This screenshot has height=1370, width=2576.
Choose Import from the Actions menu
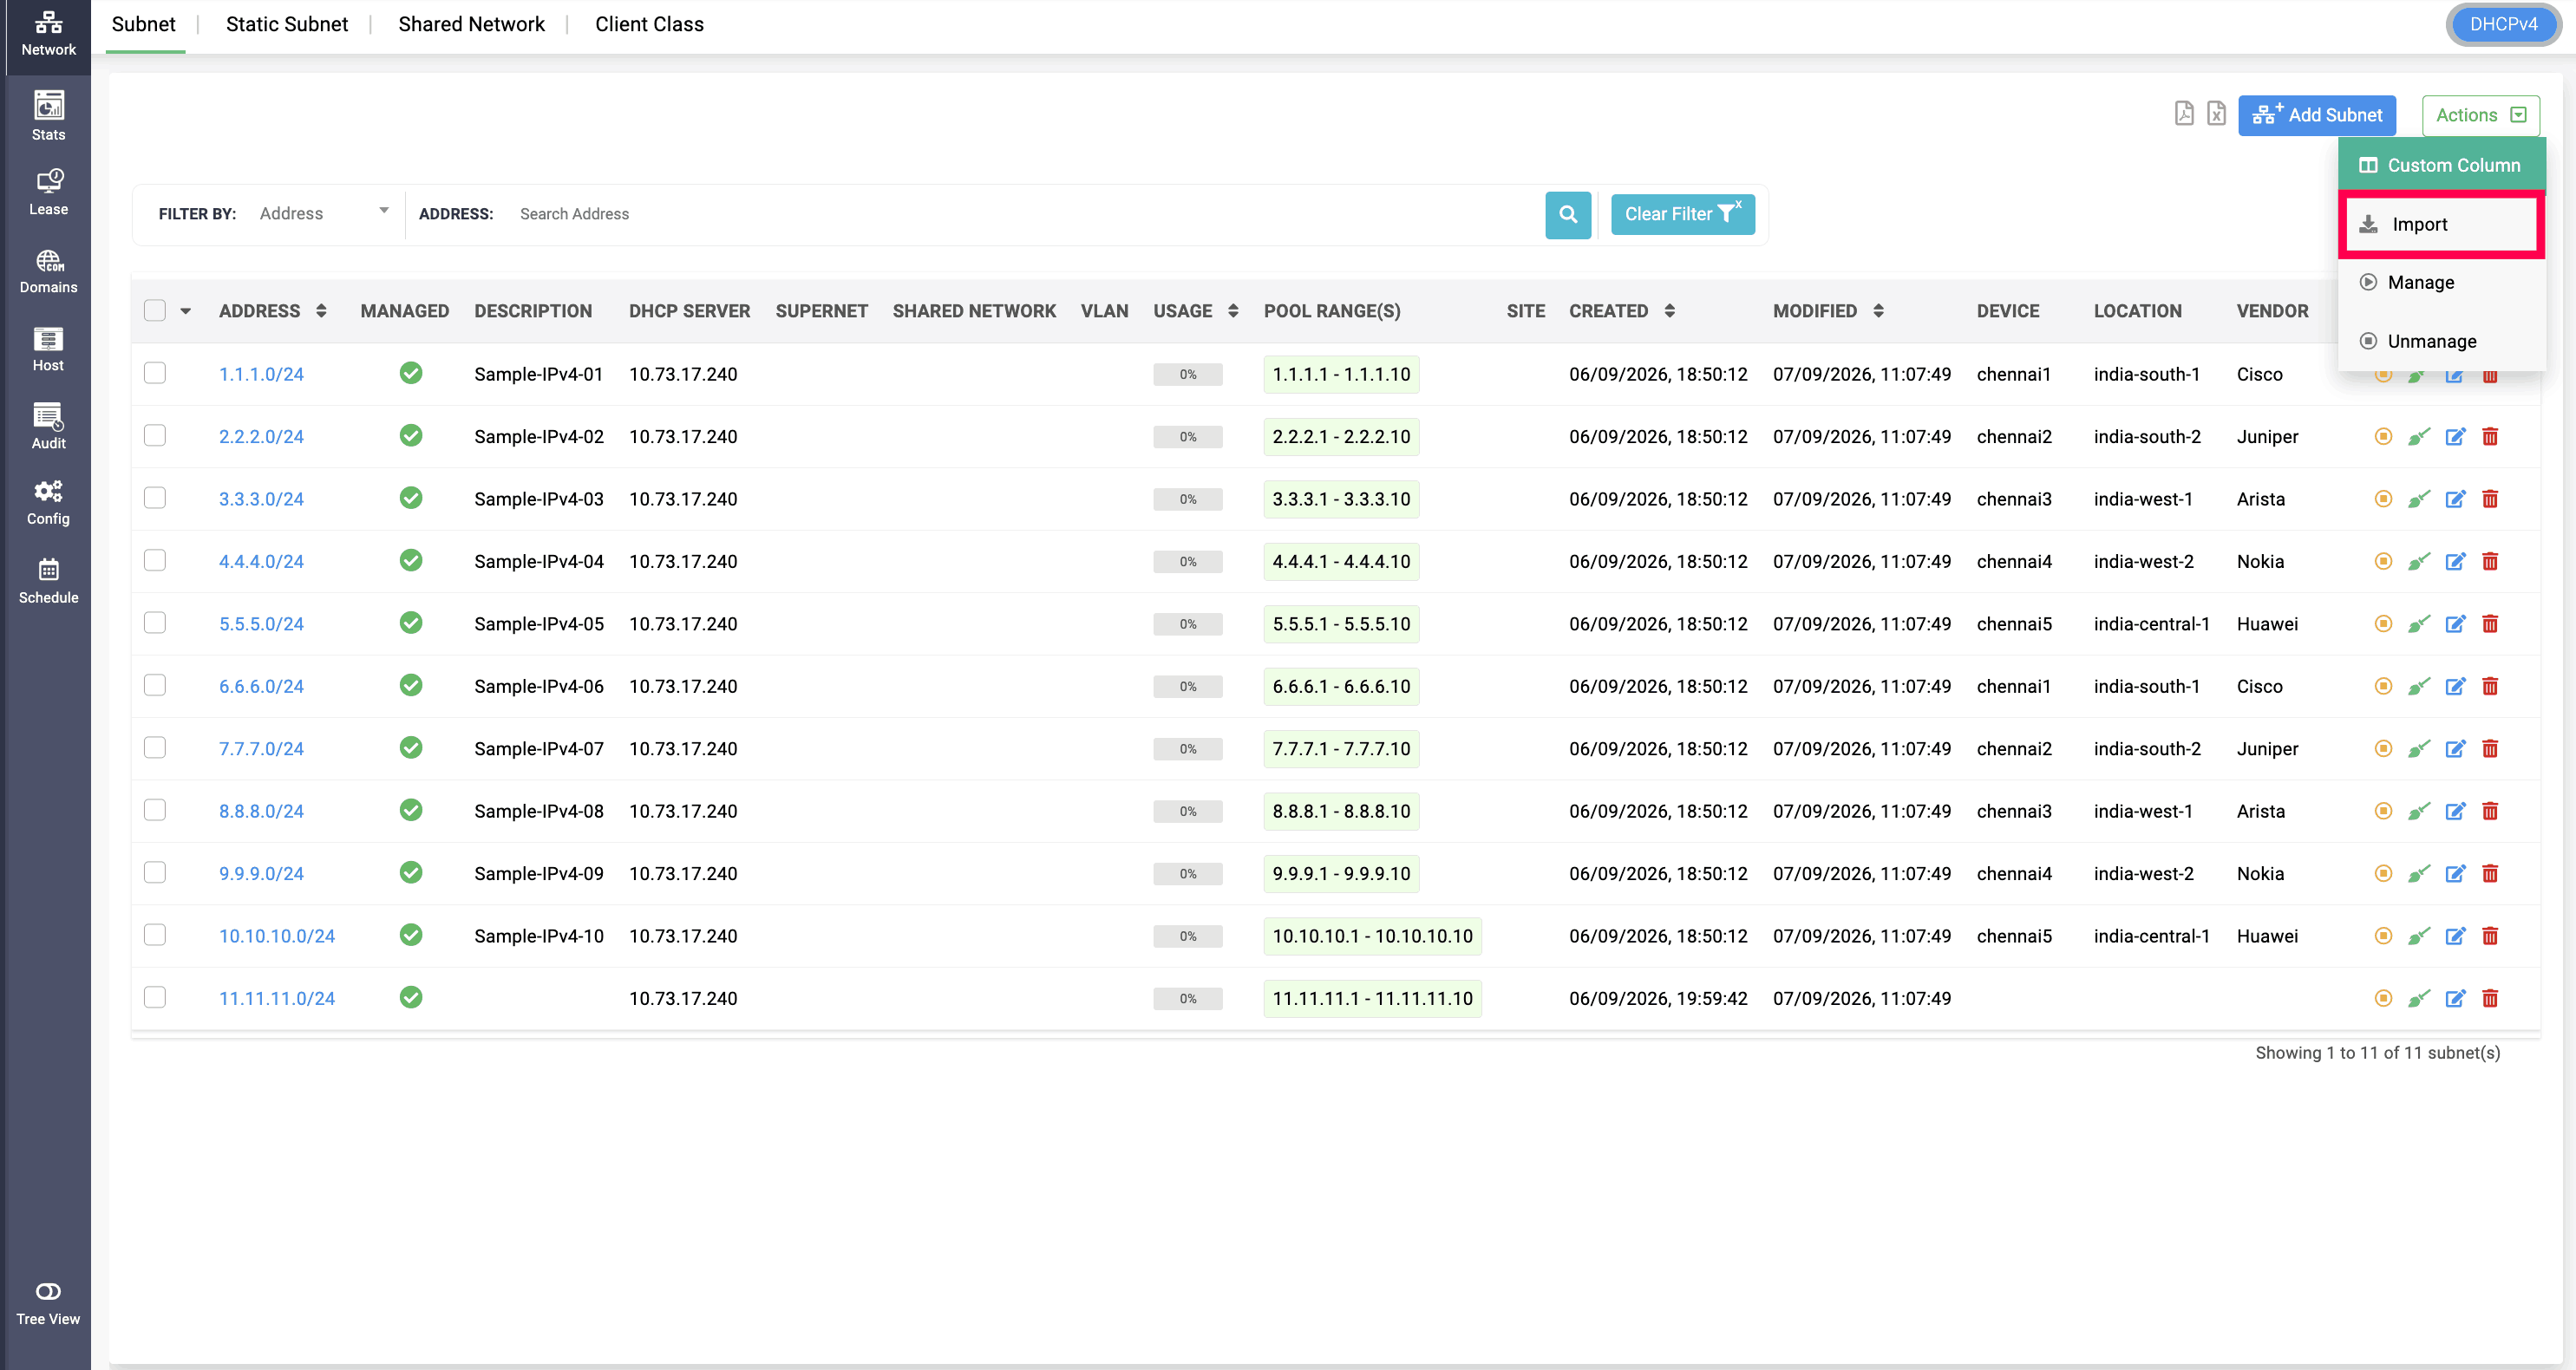point(2441,224)
